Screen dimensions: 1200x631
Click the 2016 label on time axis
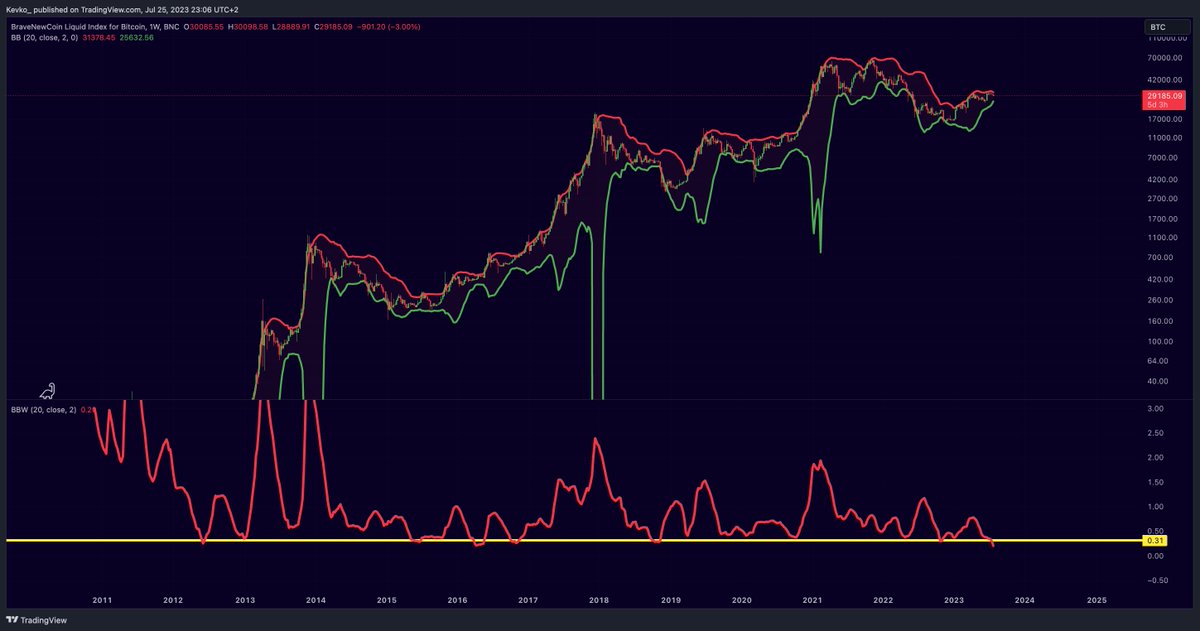tap(457, 600)
